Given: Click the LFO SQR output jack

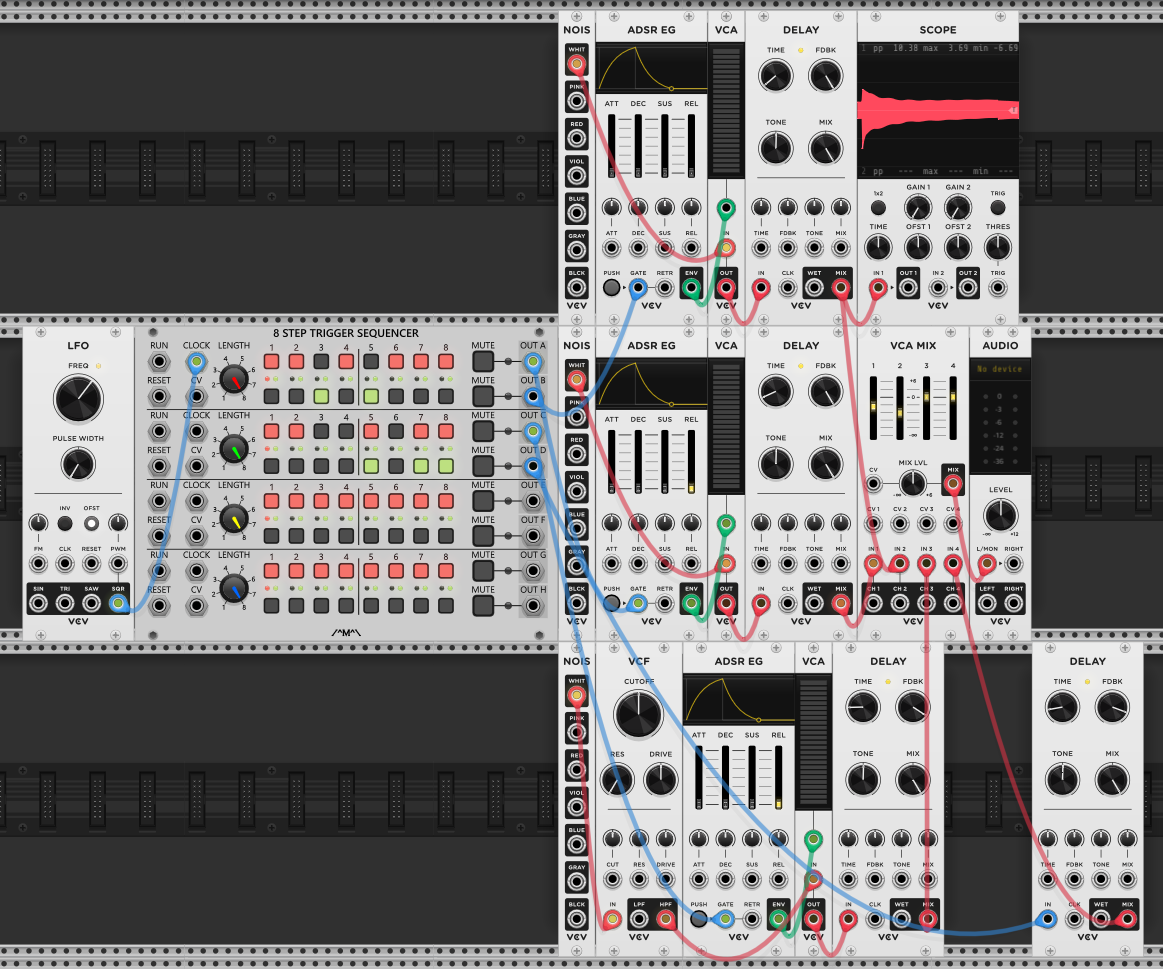Looking at the screenshot, I should [x=118, y=604].
